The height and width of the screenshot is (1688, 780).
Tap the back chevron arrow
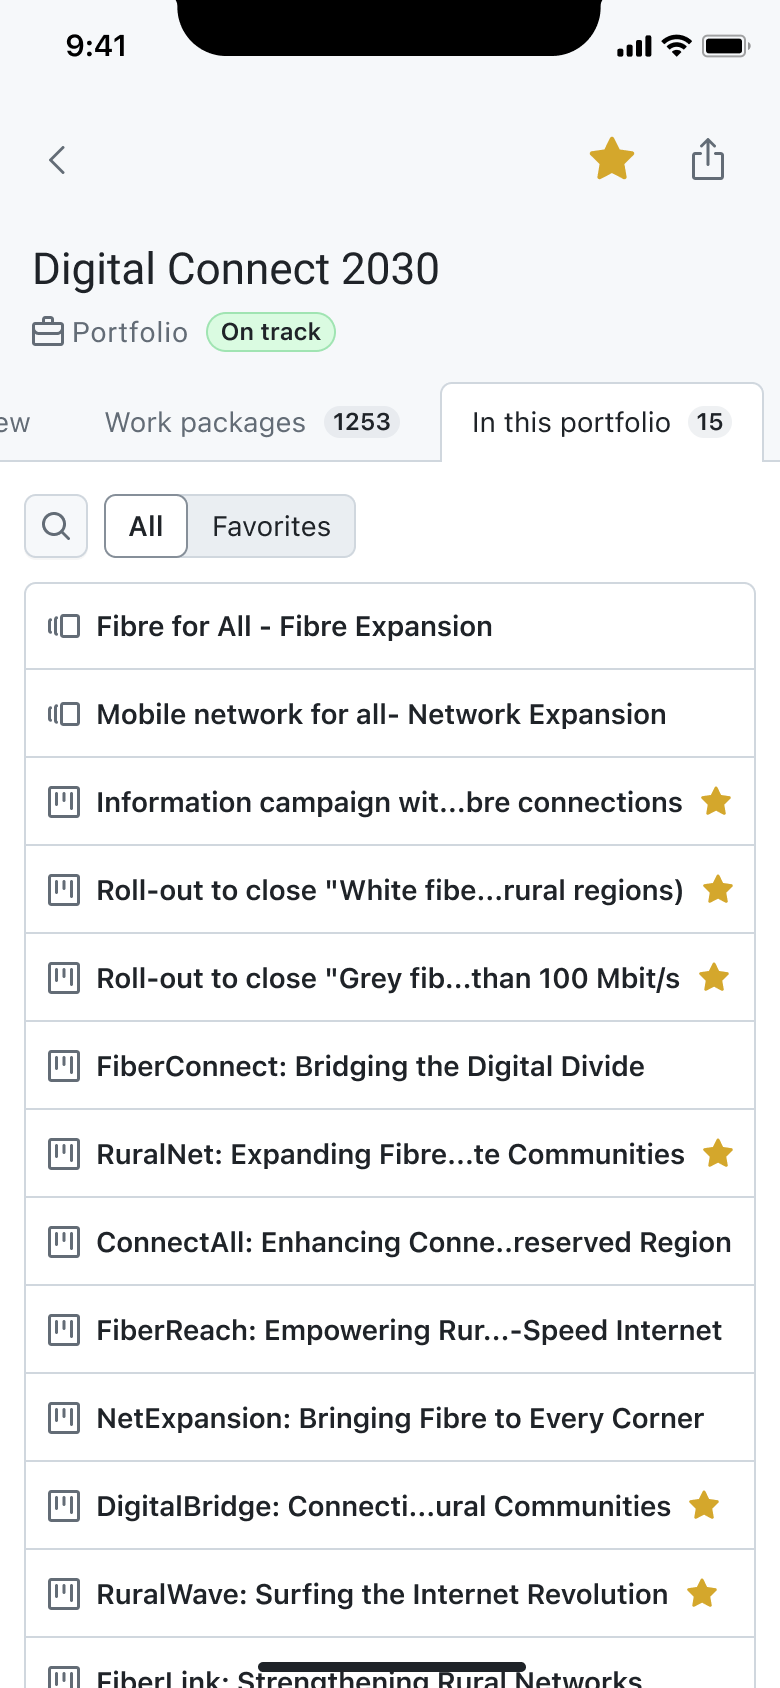[57, 160]
